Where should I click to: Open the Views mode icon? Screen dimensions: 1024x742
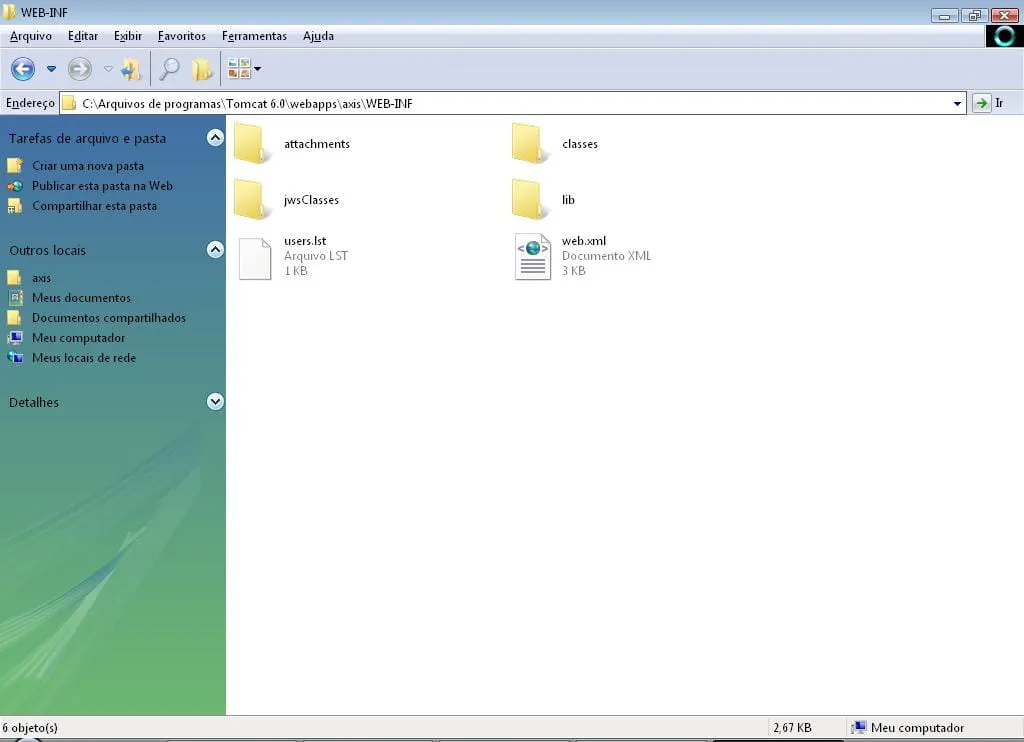(239, 68)
